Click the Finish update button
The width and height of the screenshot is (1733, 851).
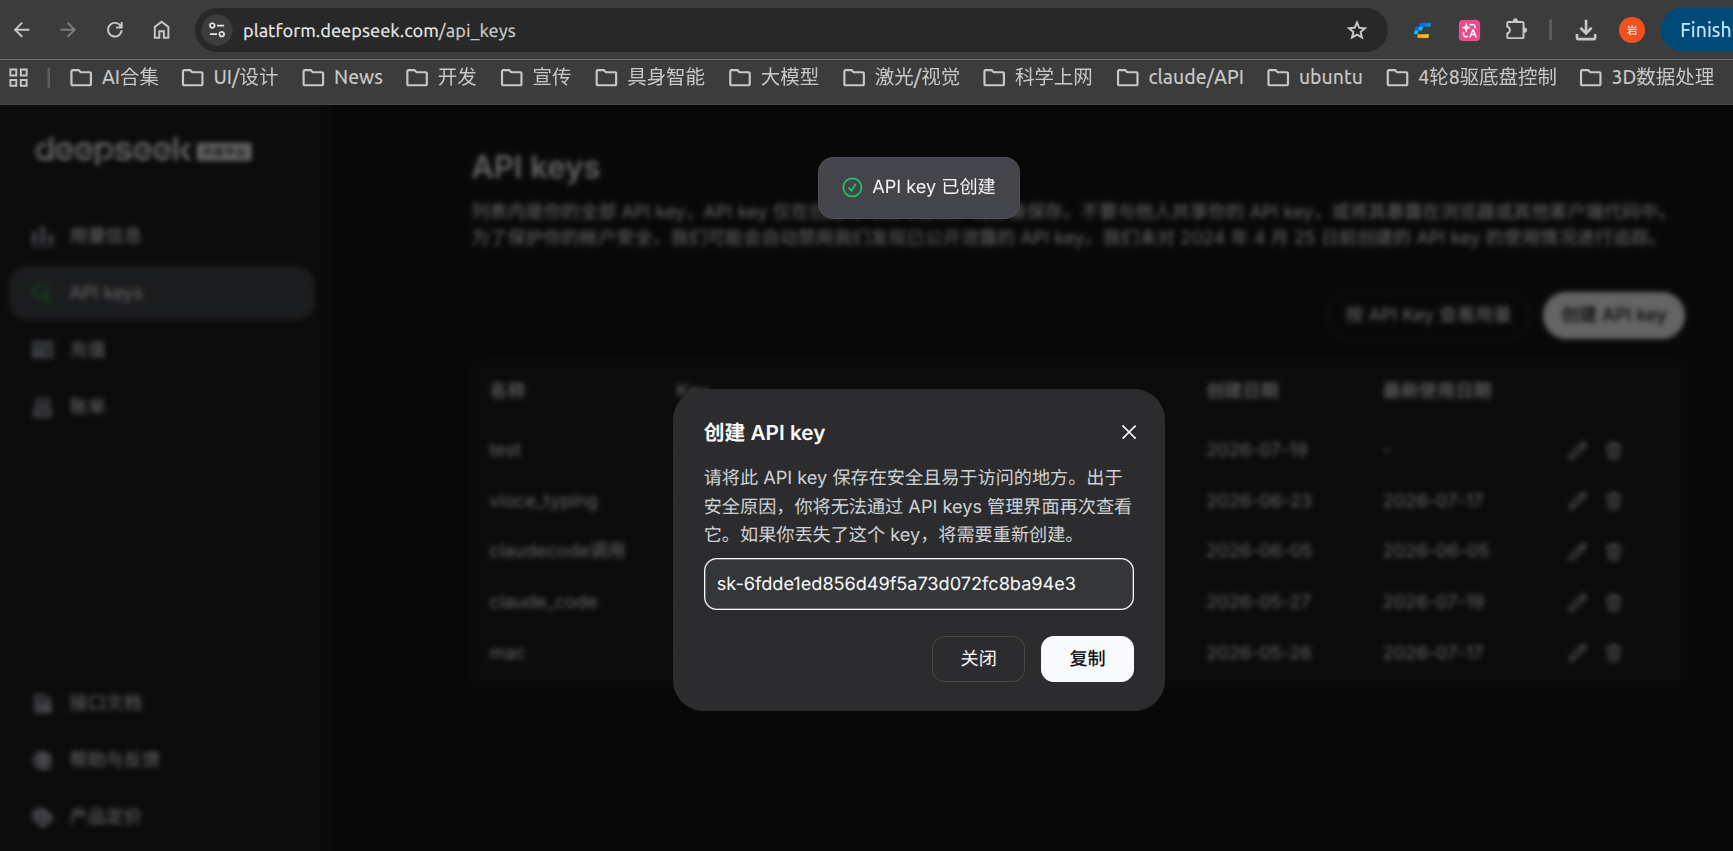pyautogui.click(x=1699, y=30)
